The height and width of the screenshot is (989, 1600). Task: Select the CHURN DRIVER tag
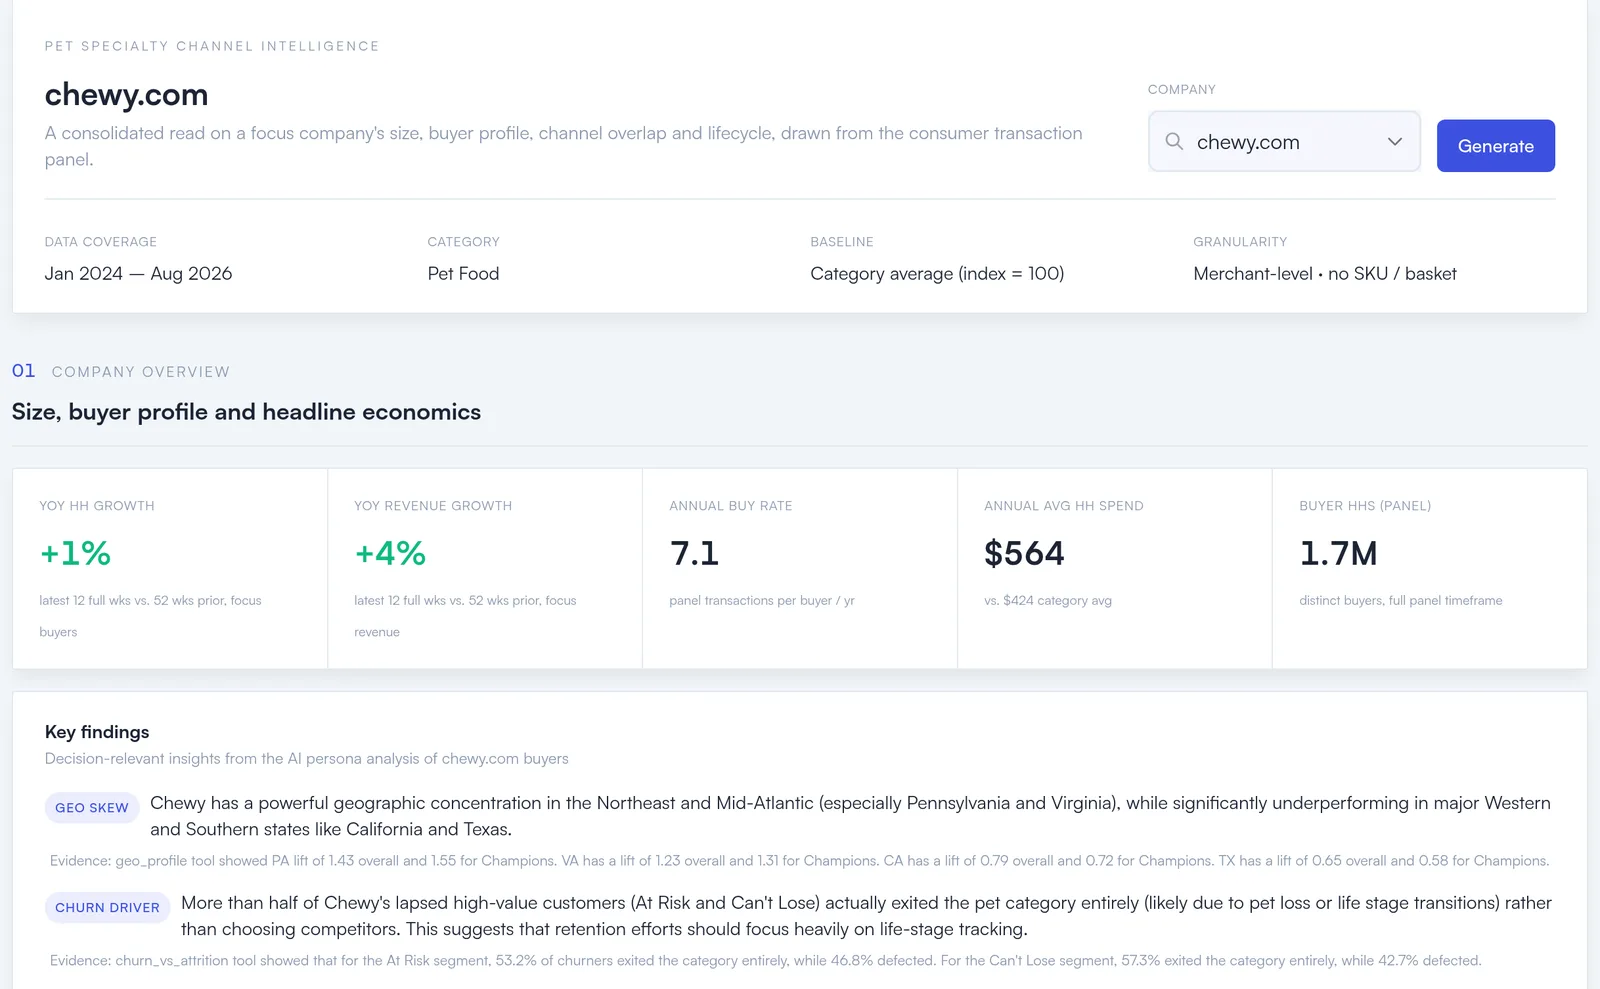[x=107, y=907]
